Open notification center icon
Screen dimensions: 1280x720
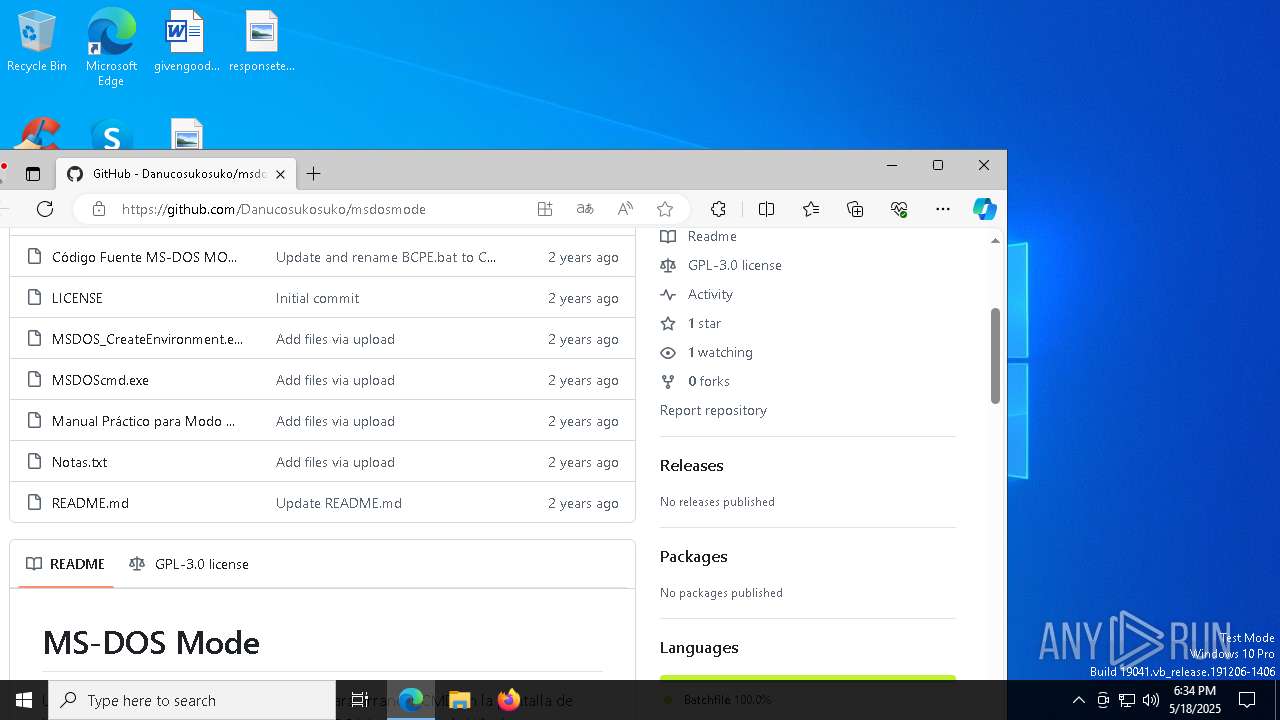click(x=1247, y=700)
